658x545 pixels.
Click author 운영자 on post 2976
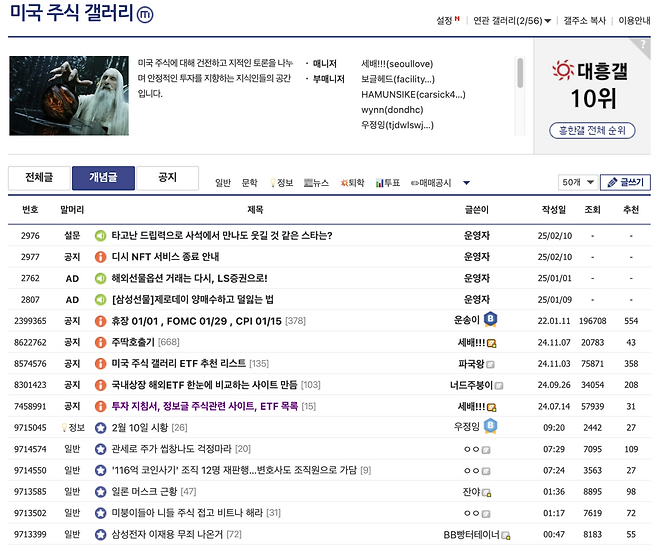(x=477, y=235)
